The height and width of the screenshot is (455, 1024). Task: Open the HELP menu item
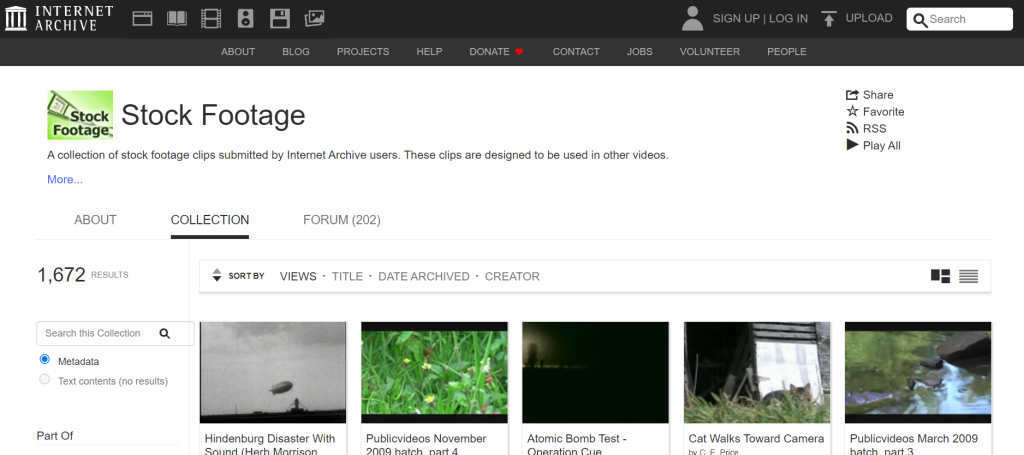[429, 52]
